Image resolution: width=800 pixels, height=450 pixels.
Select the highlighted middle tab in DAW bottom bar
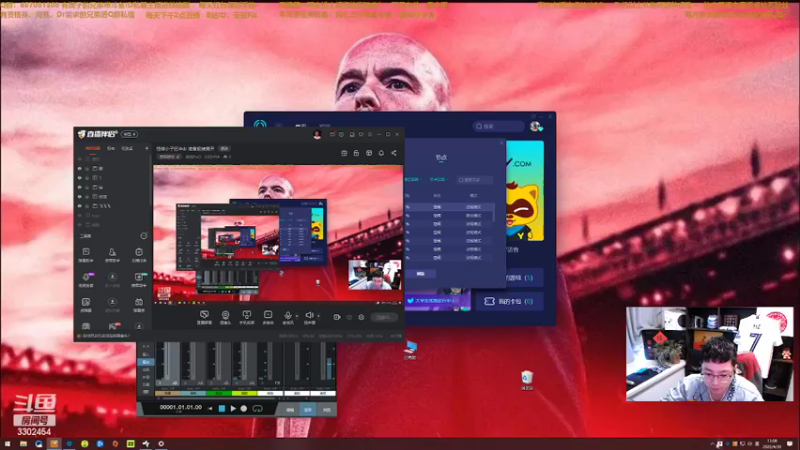pos(308,410)
